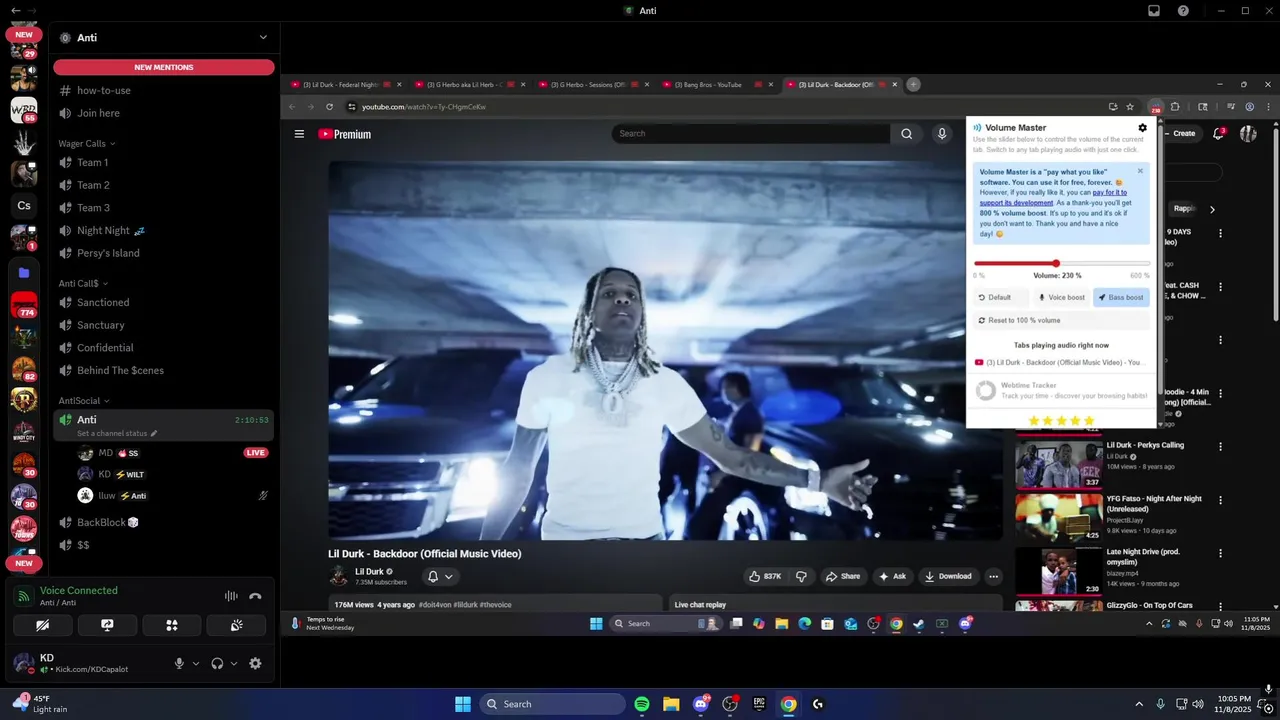This screenshot has height=720, width=1280.
Task: Click the Share button under video
Action: [842, 577]
